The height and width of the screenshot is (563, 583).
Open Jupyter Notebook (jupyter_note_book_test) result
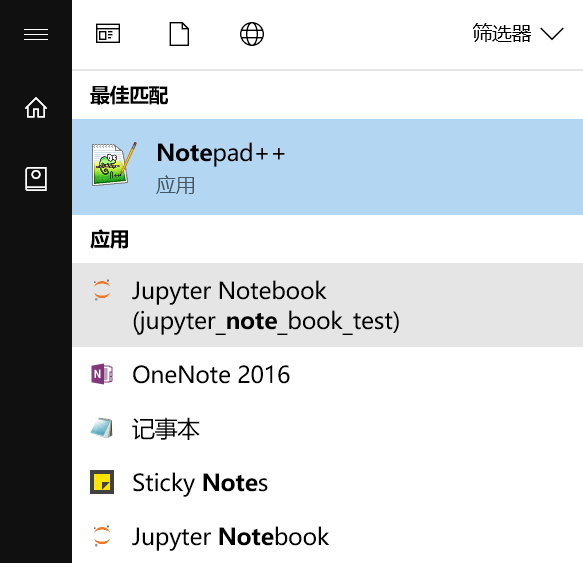click(x=328, y=305)
